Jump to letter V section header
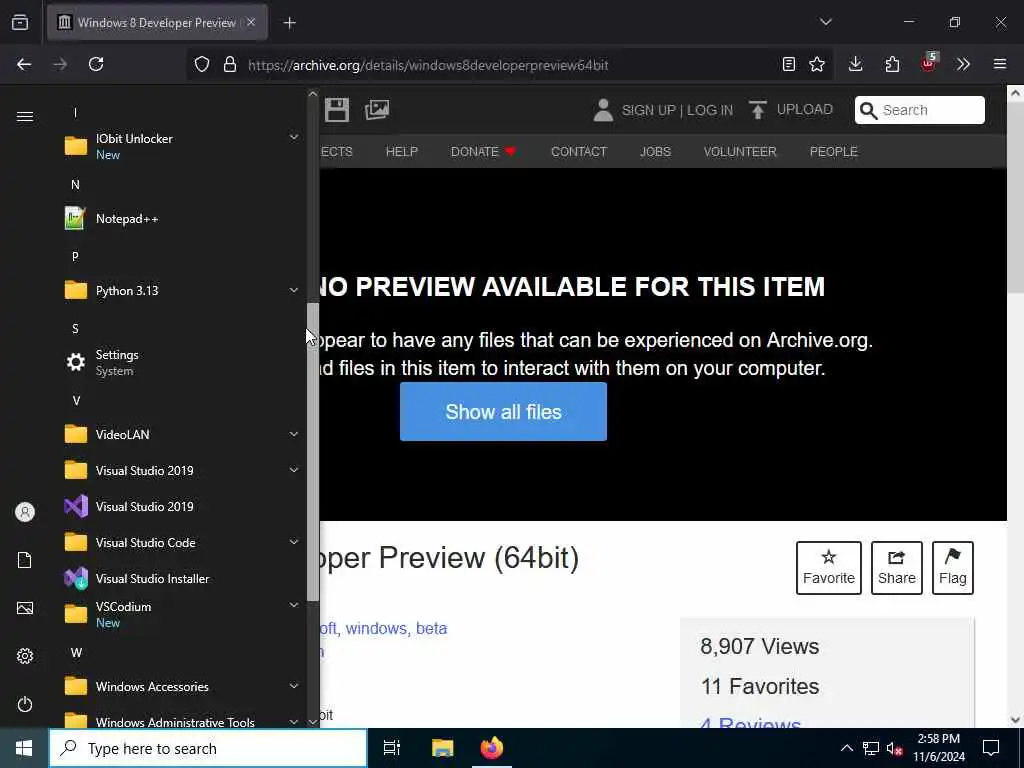 (76, 400)
